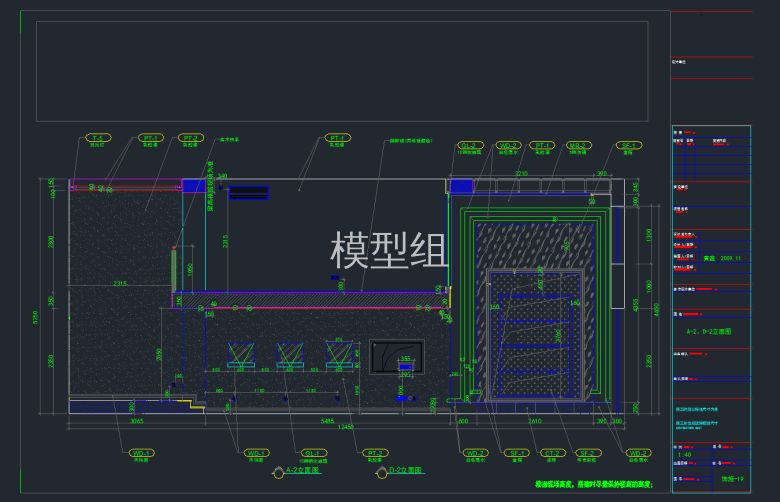Select the PT-2 tag in the top row
The height and width of the screenshot is (502, 780).
pos(192,138)
